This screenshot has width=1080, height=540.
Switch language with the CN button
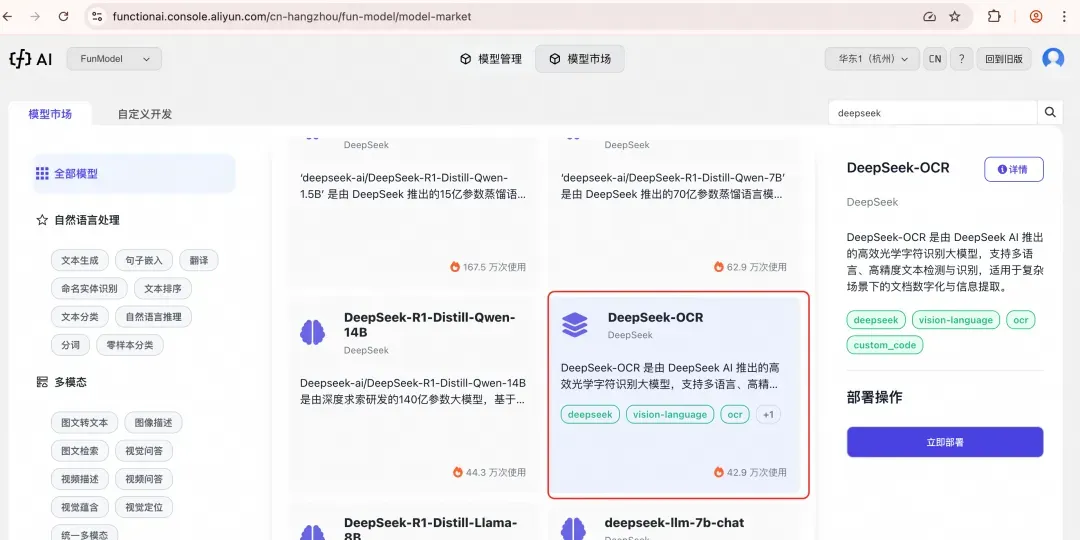(935, 59)
